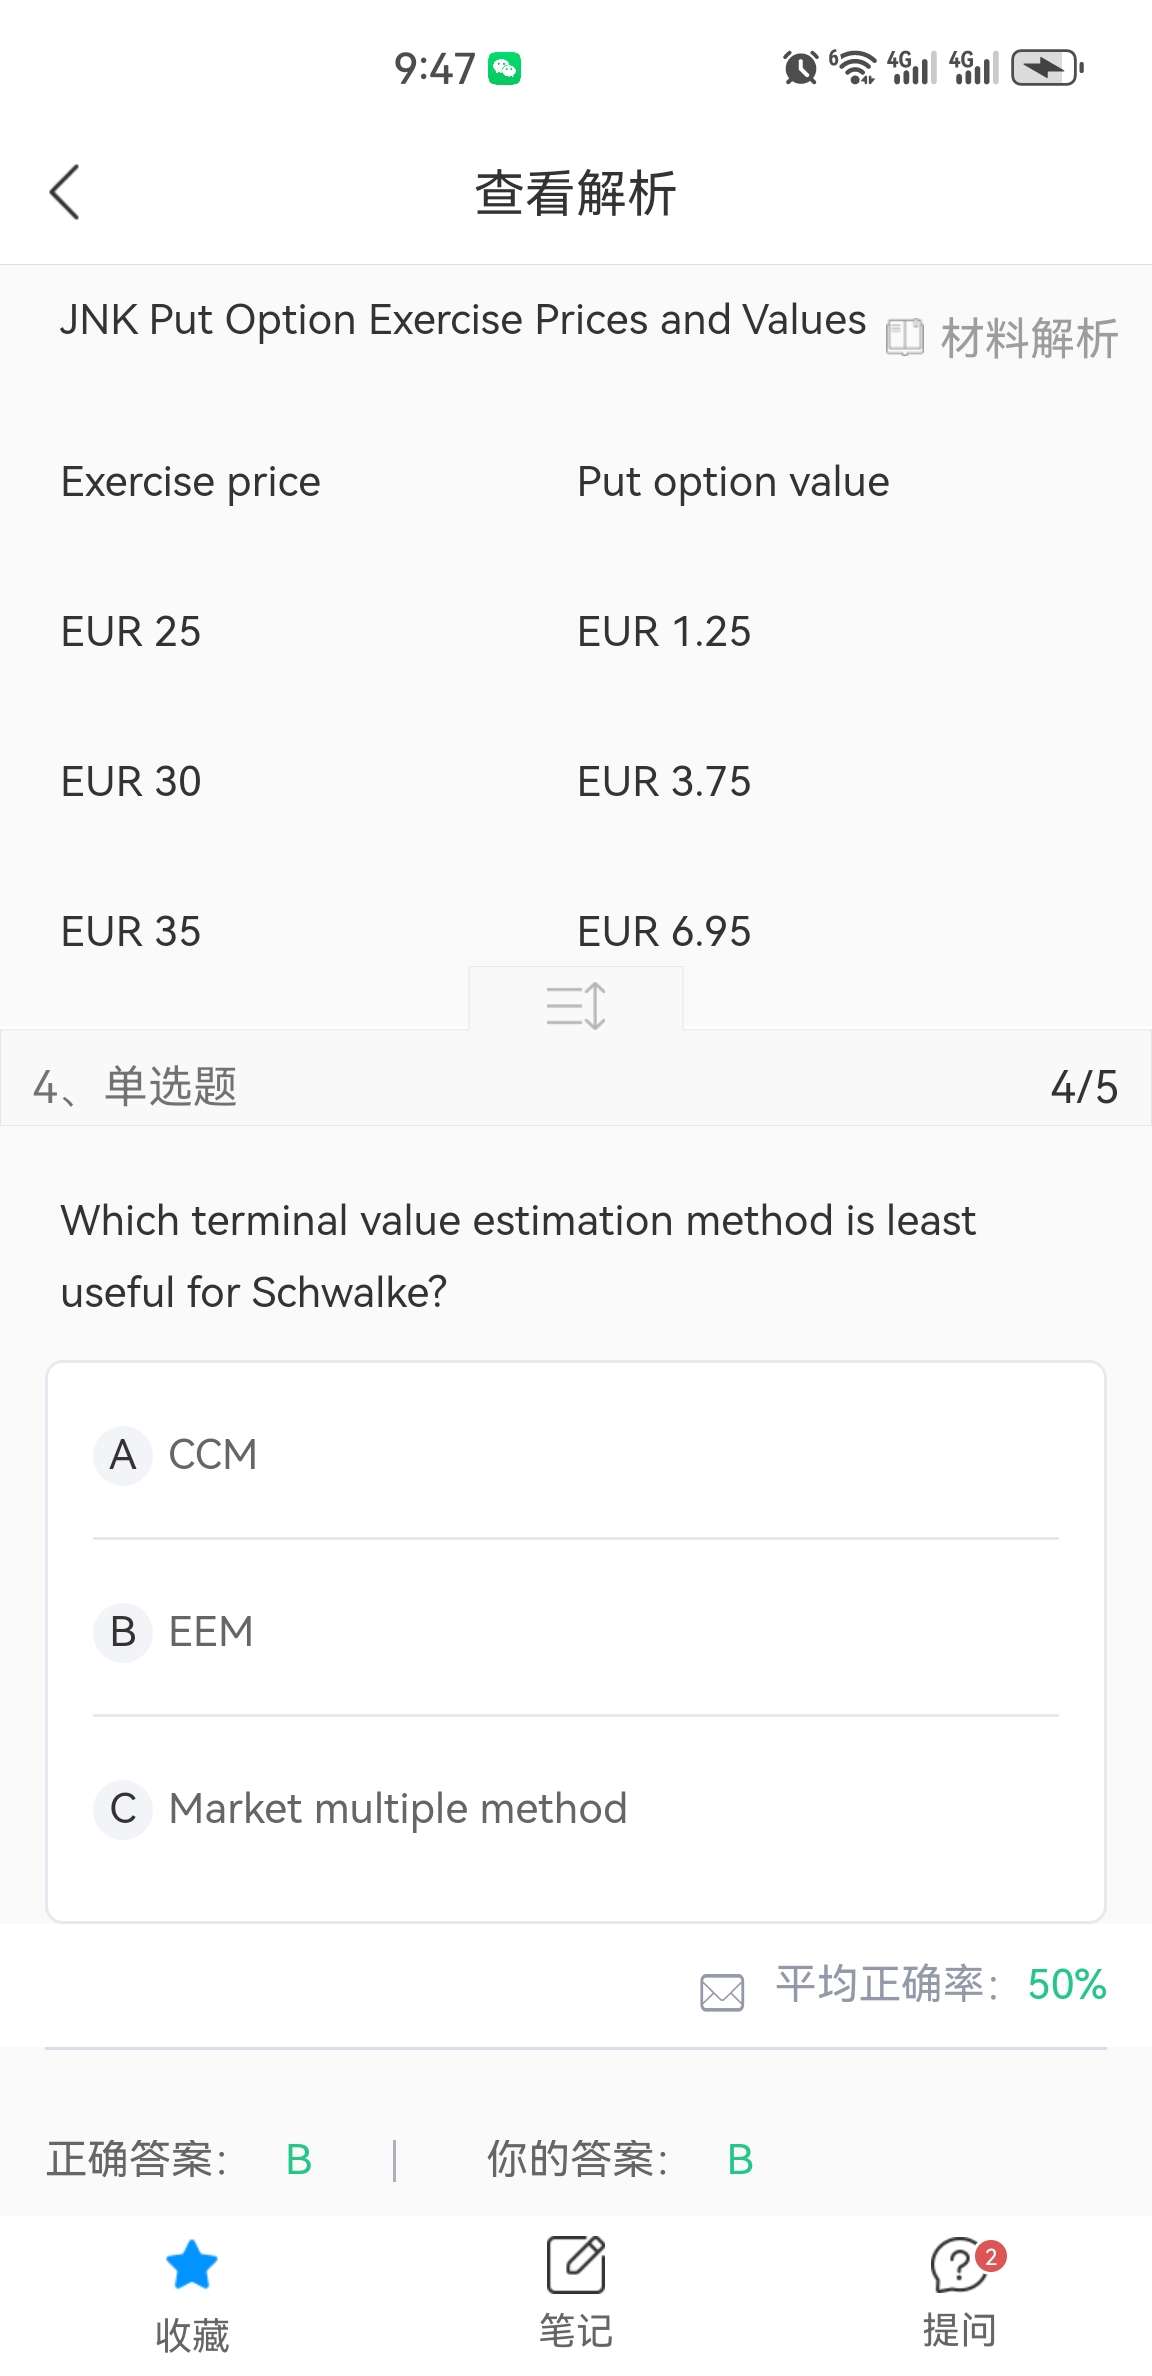
Task: Expand the material panel drag handle
Action: [576, 1004]
